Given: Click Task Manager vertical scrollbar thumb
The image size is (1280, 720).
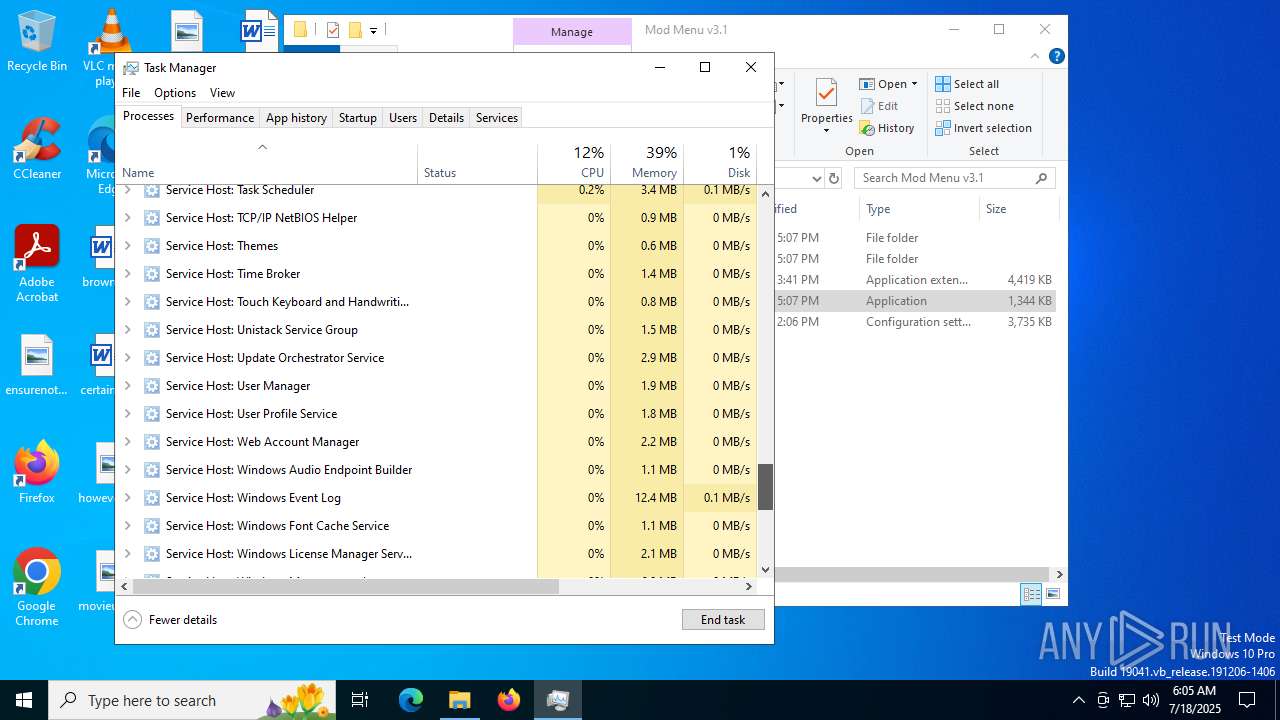Looking at the screenshot, I should (765, 487).
